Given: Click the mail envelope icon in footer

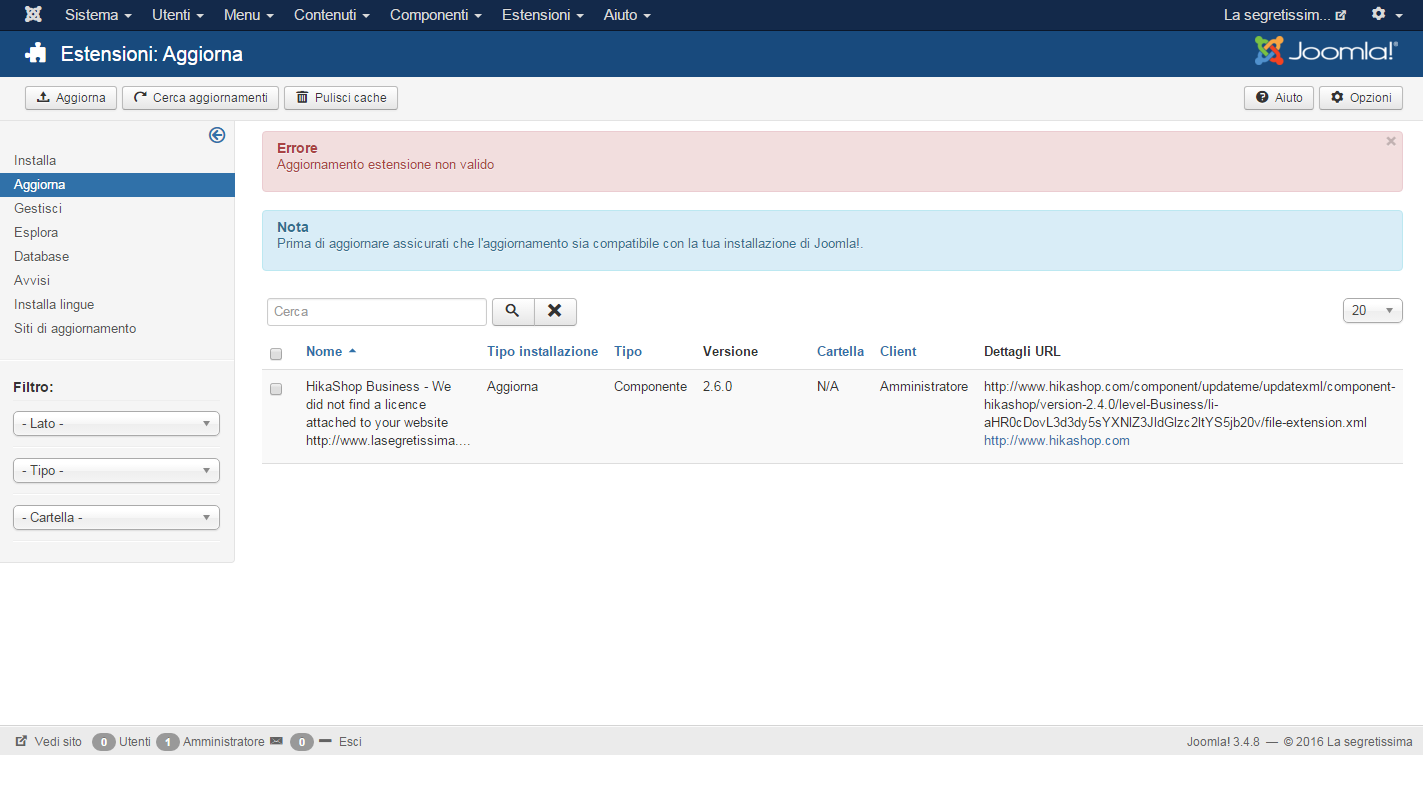Looking at the screenshot, I should pyautogui.click(x=276, y=741).
